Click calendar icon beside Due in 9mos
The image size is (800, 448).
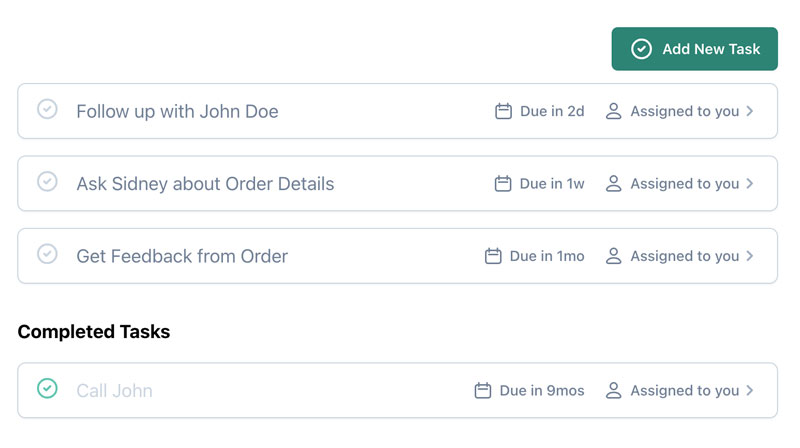coord(483,390)
